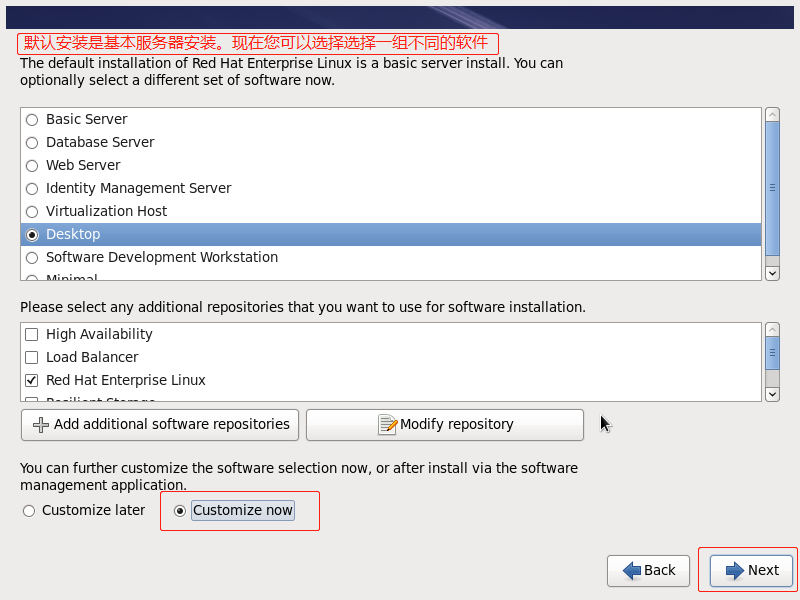Viewport: 800px width, 600px height.
Task: Select the Customize later radio button
Action: tap(29, 511)
